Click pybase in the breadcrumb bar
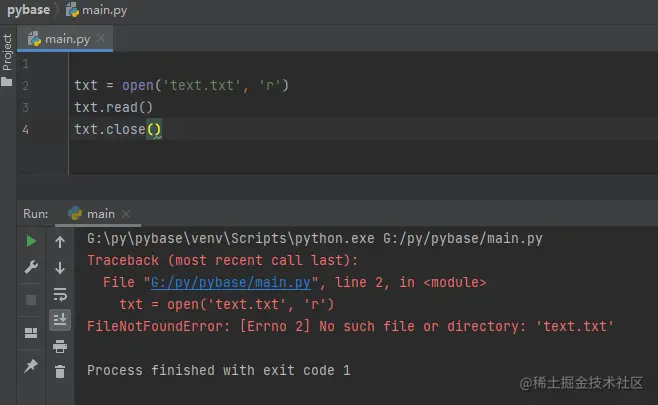 click(29, 10)
